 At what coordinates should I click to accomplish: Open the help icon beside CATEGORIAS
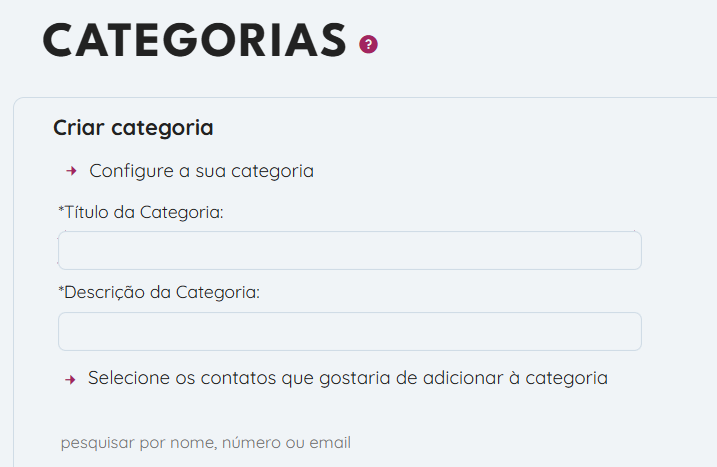click(369, 44)
